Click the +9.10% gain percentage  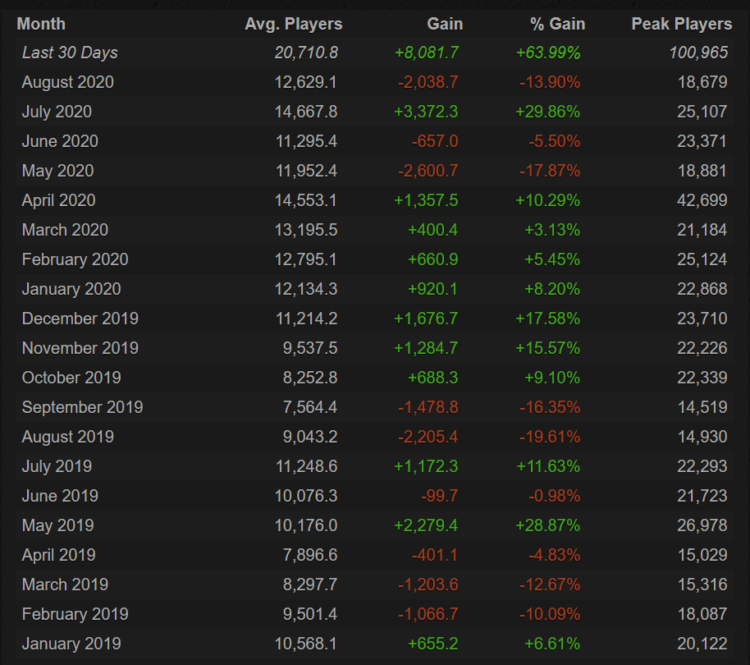[x=552, y=378]
